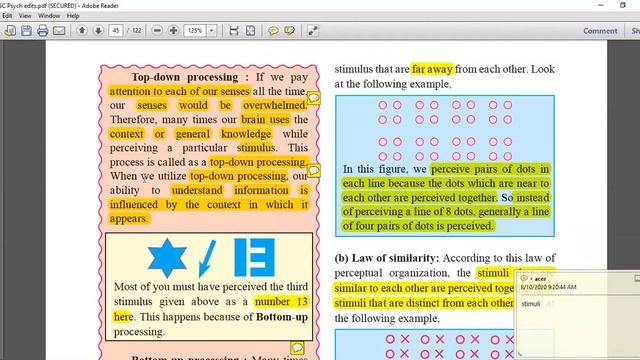Open the View menu

coord(25,16)
